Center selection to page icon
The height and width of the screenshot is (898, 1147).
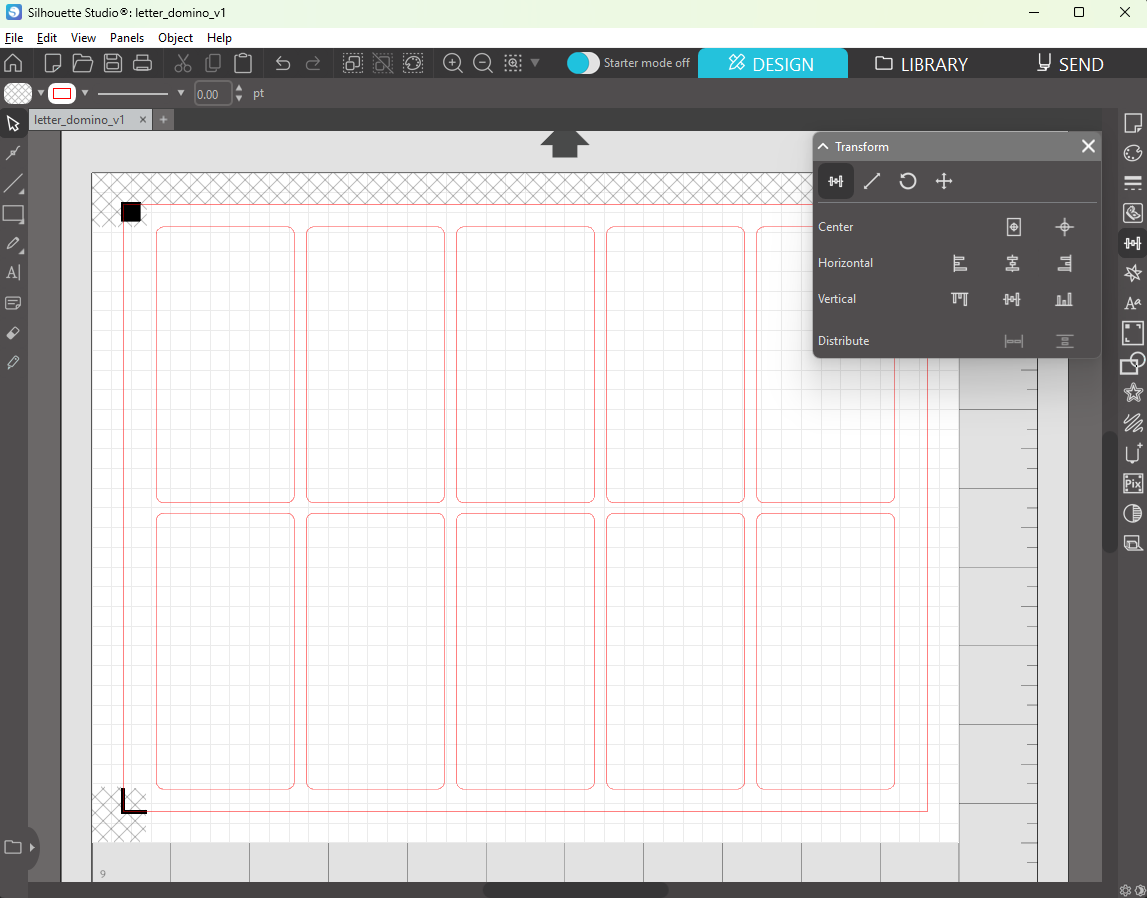(x=1014, y=227)
